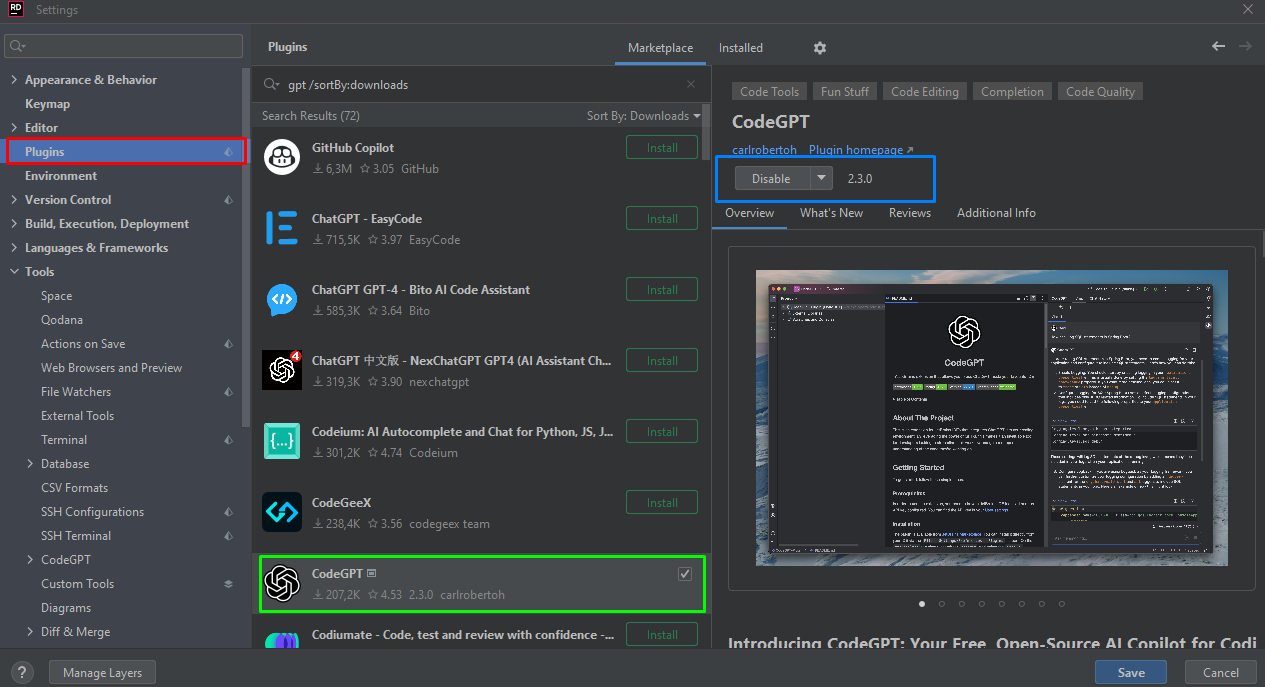Expand the Version Control section
This screenshot has width=1265, height=687.
[14, 200]
